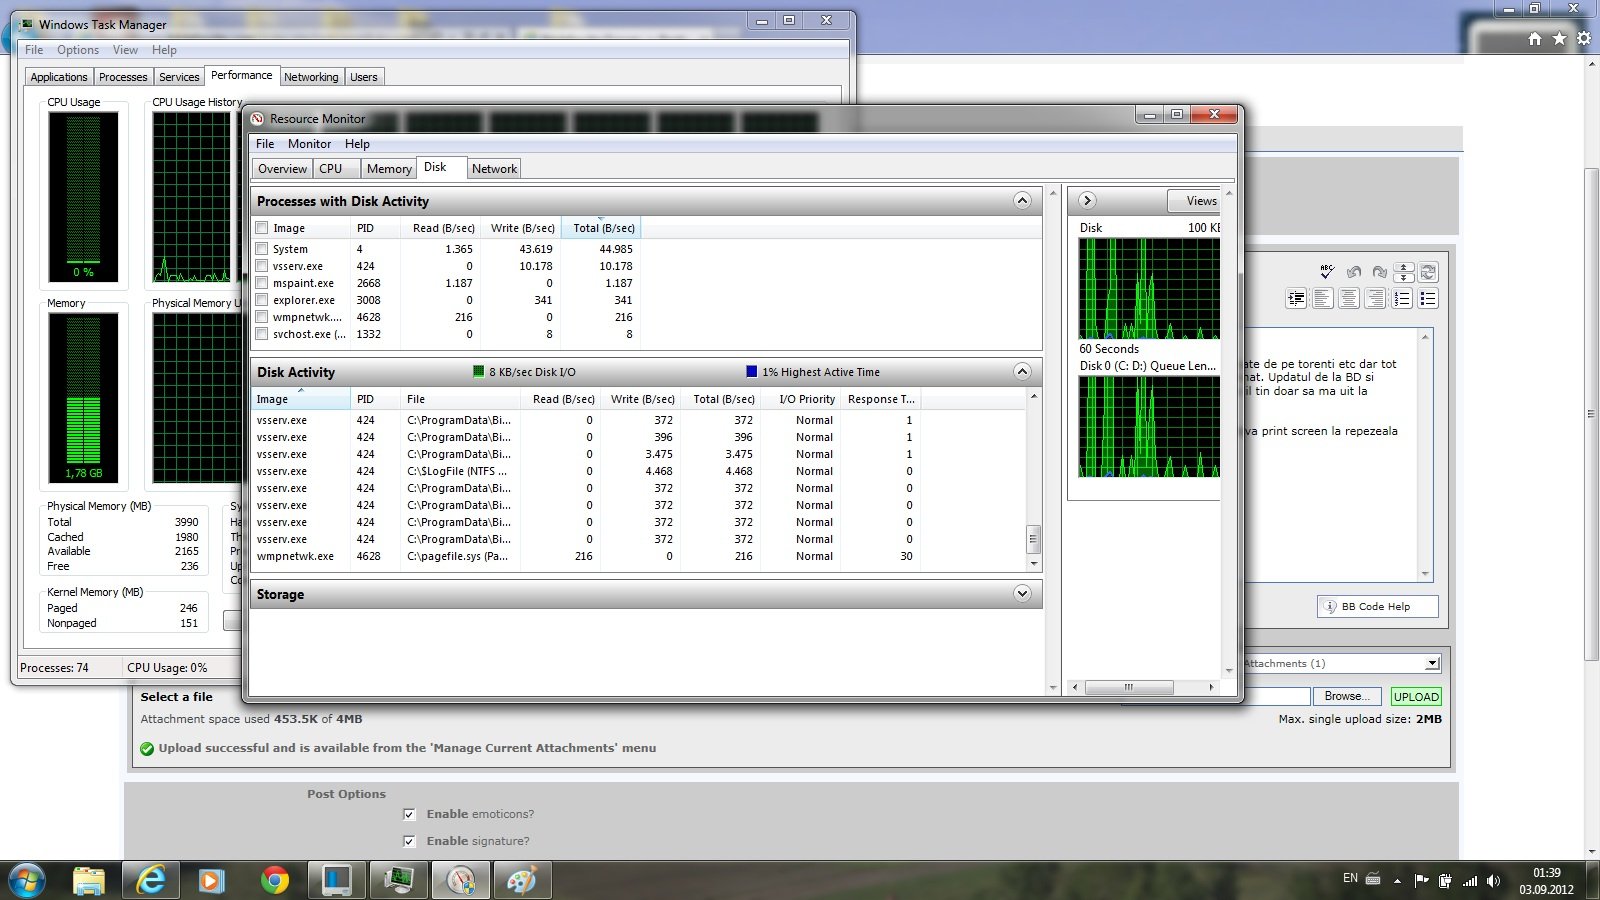This screenshot has height=900, width=1600.
Task: Open the browser home icon
Action: (x=1535, y=38)
